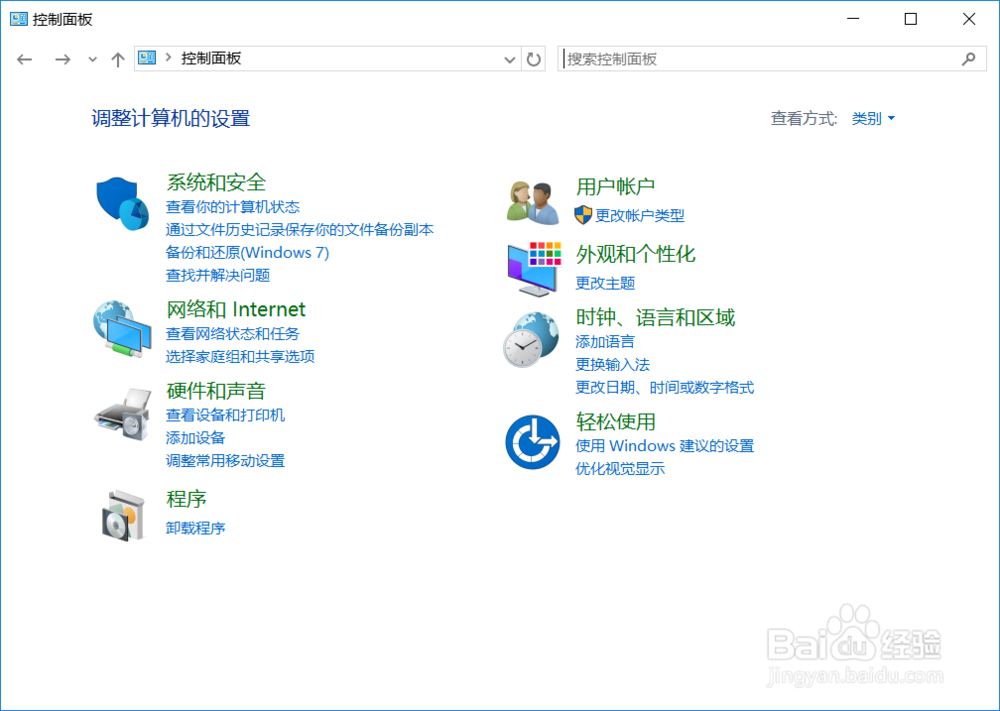Open the Programs disc box icon
Screen dimensions: 1000x711
coord(124,515)
